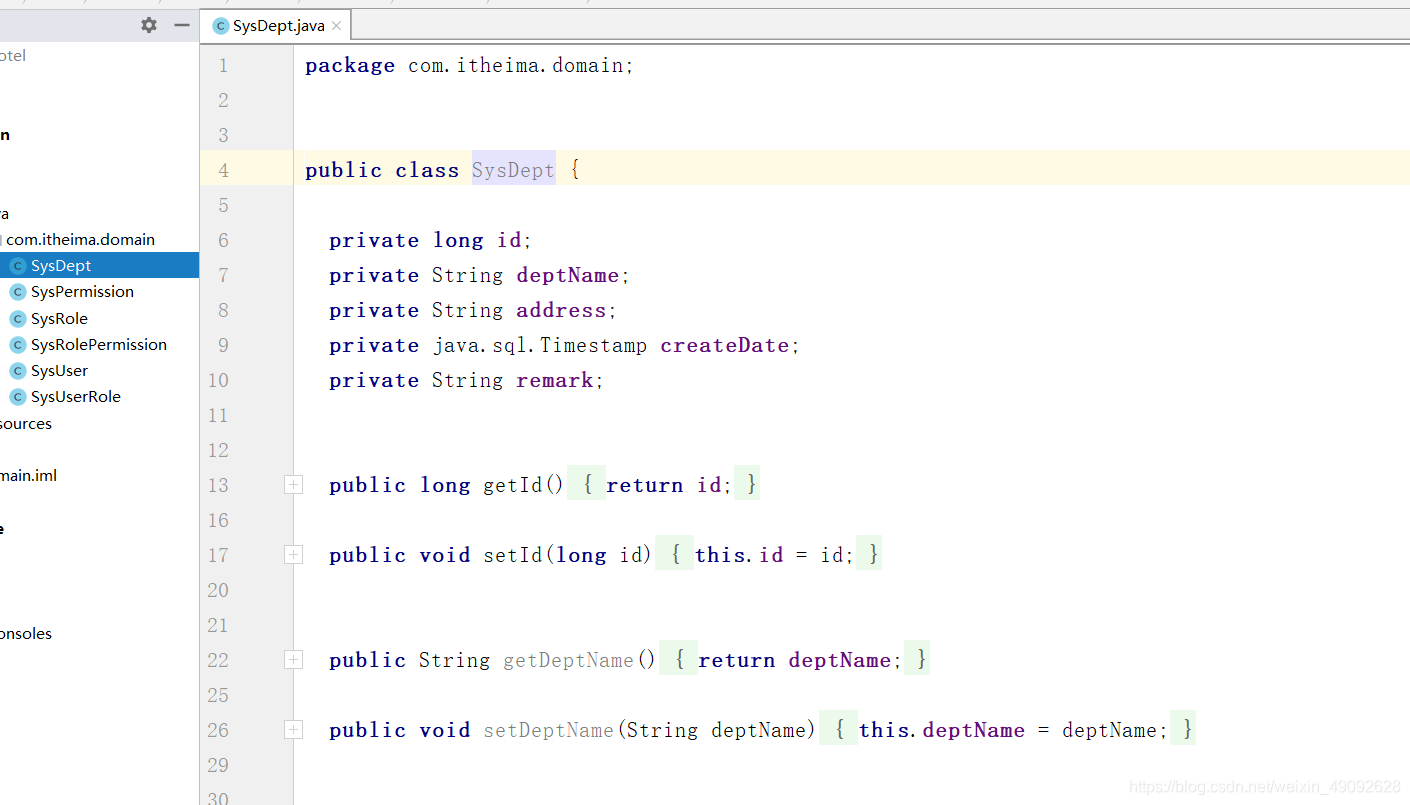
Task: Click setDeptName method name in code
Action: 548,730
